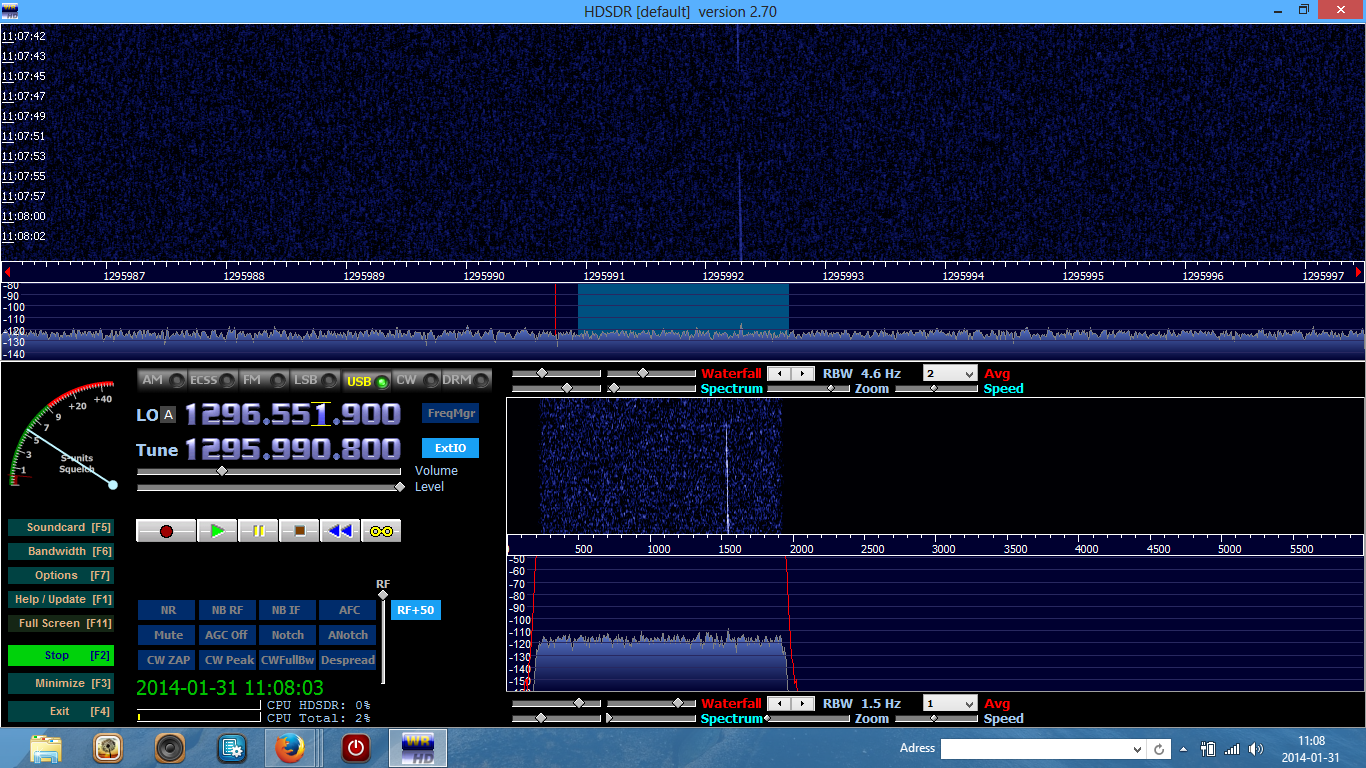The height and width of the screenshot is (768, 1366).
Task: Click the lower Zoom slider
Action: pyautogui.click(x=808, y=718)
